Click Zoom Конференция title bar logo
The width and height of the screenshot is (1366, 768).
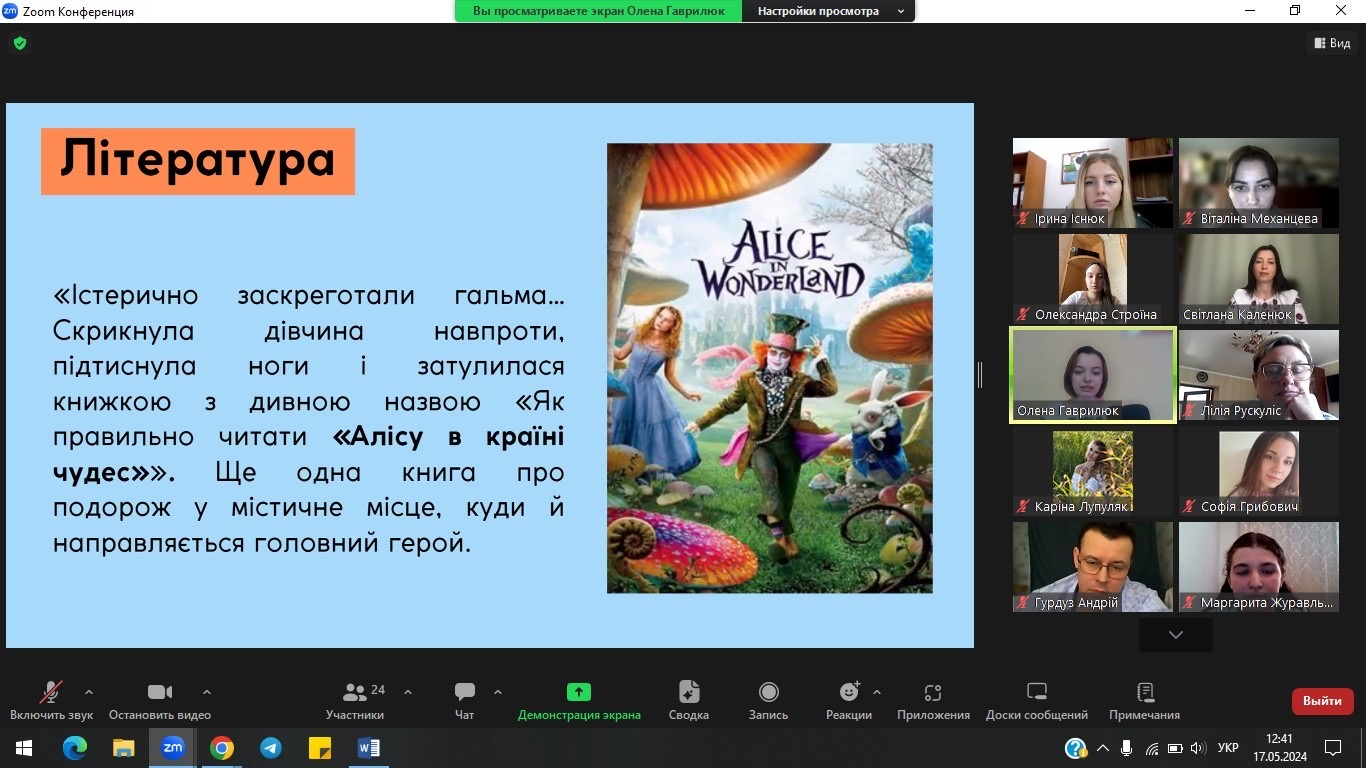(x=10, y=11)
